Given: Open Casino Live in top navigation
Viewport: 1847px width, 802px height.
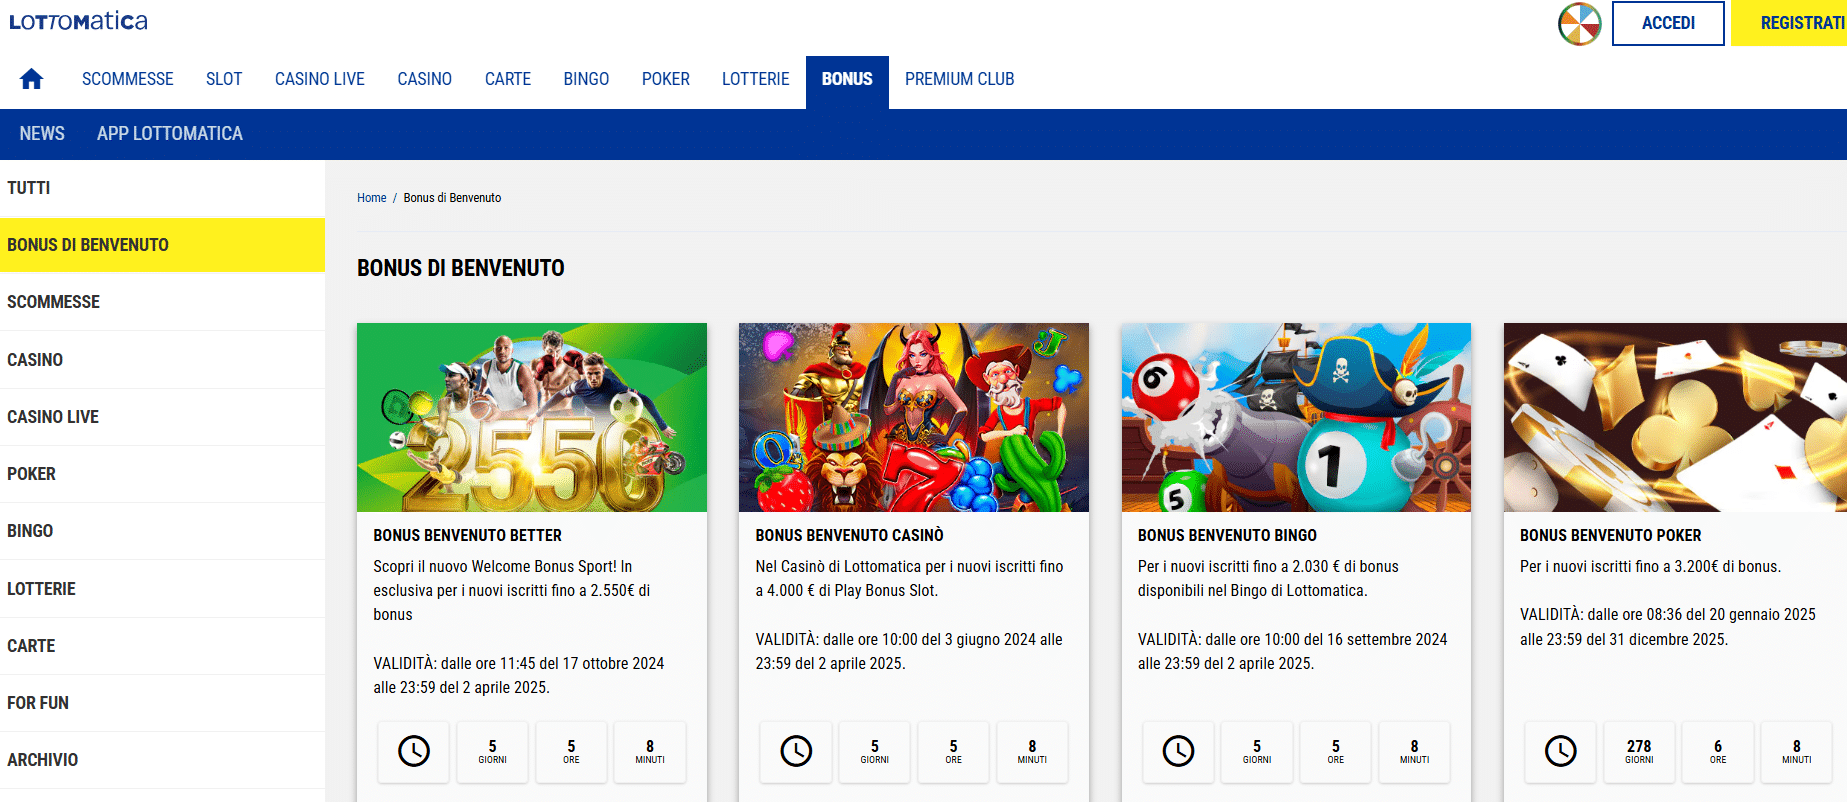Looking at the screenshot, I should pyautogui.click(x=319, y=79).
